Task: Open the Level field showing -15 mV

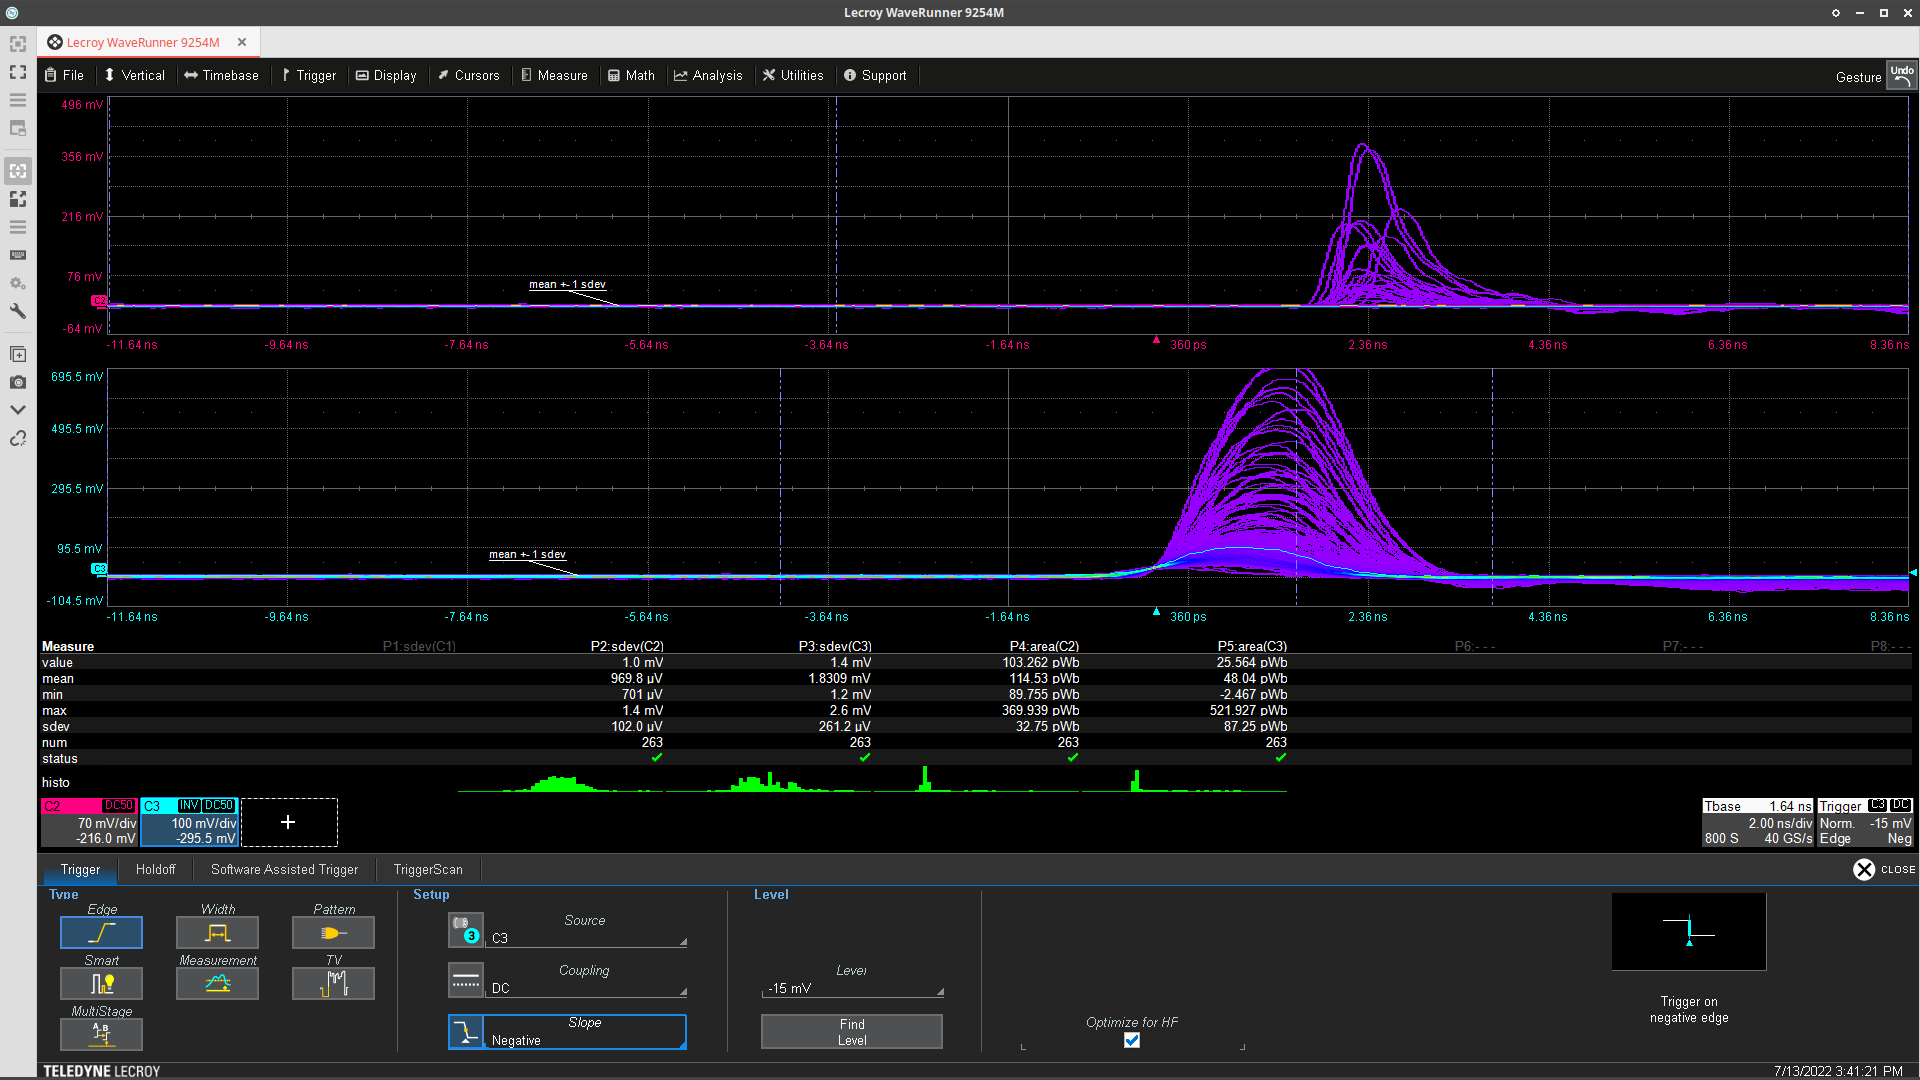Action: 853,988
